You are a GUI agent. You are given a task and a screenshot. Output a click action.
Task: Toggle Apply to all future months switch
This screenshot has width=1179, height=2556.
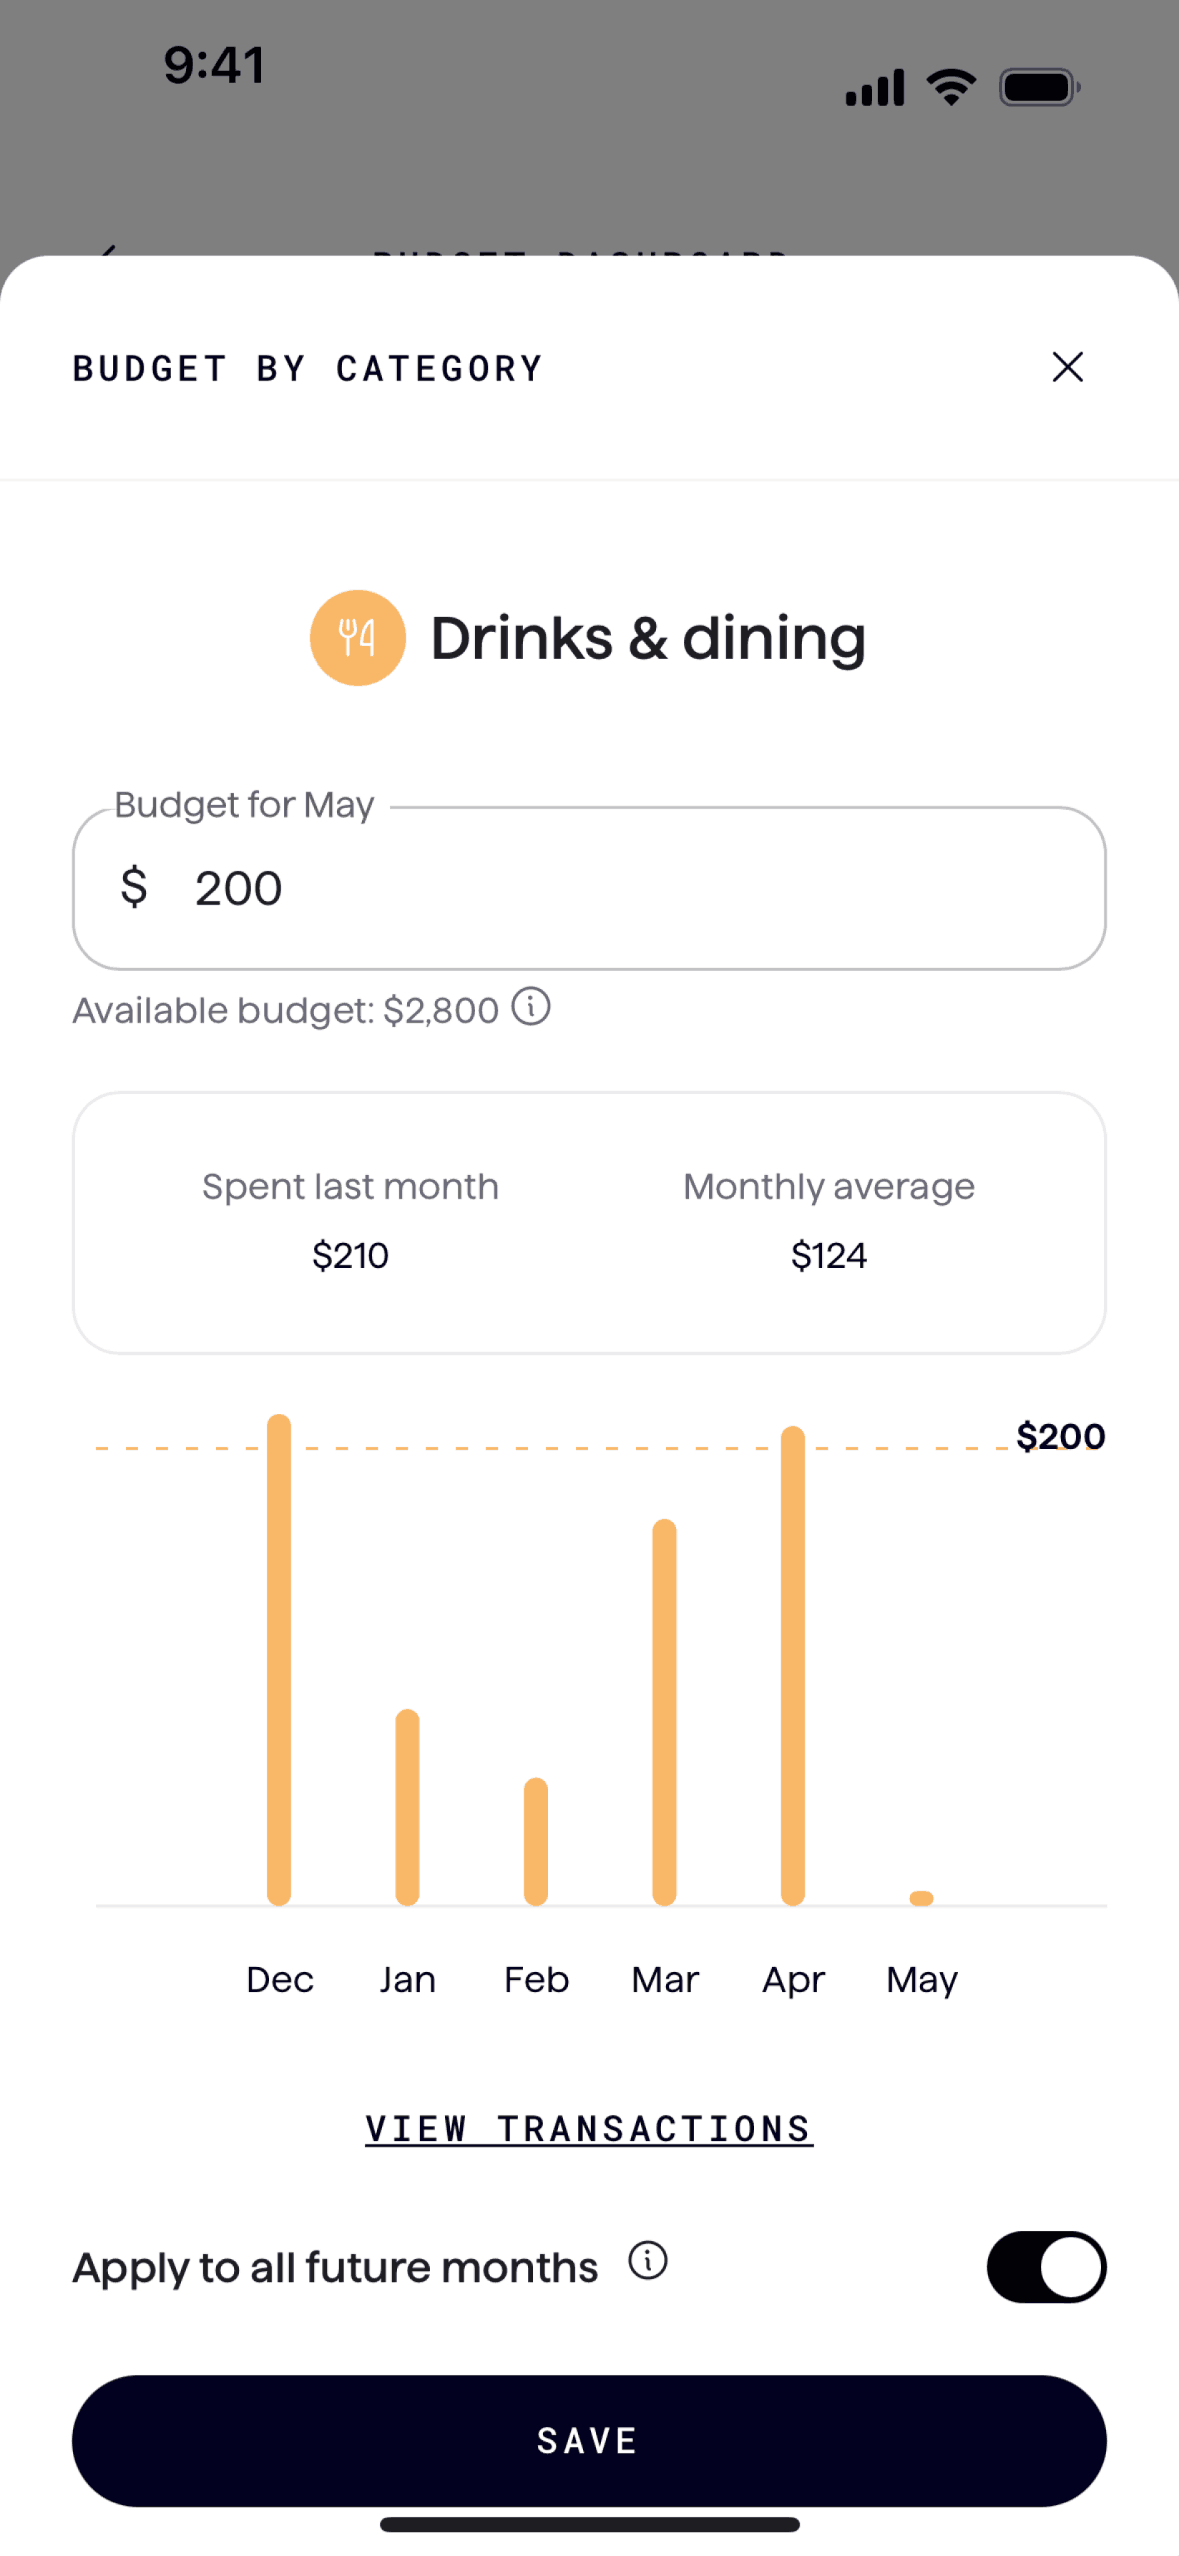1045,2266
